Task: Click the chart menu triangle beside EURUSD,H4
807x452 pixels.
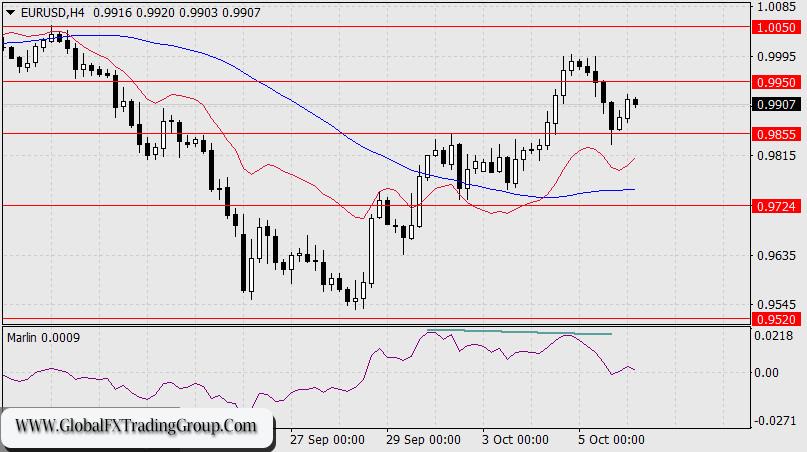Action: click(x=10, y=12)
